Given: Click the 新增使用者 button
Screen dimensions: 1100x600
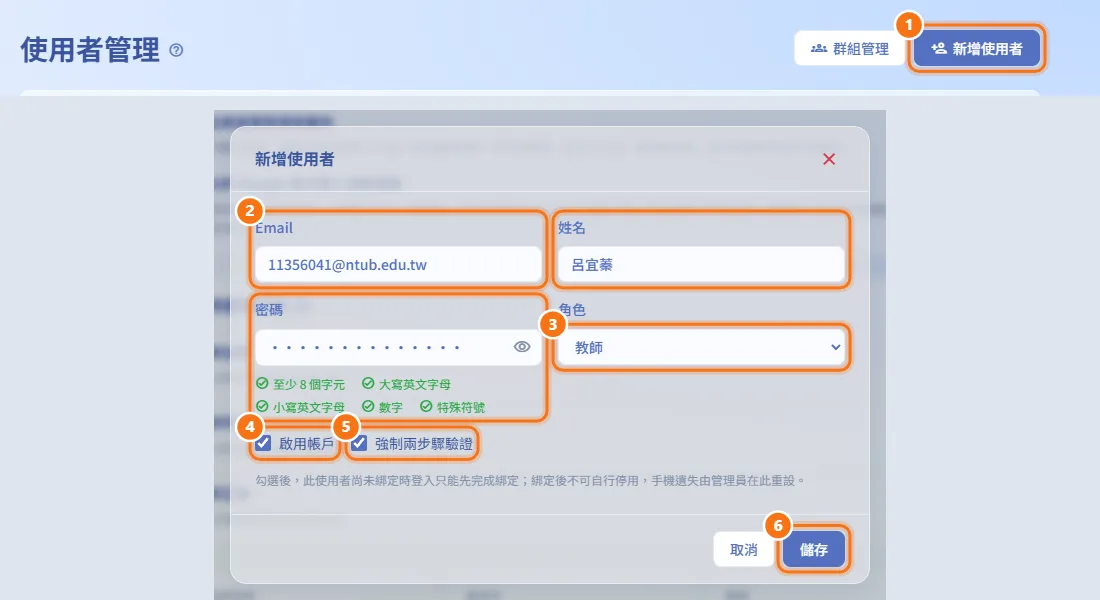Looking at the screenshot, I should 977,48.
